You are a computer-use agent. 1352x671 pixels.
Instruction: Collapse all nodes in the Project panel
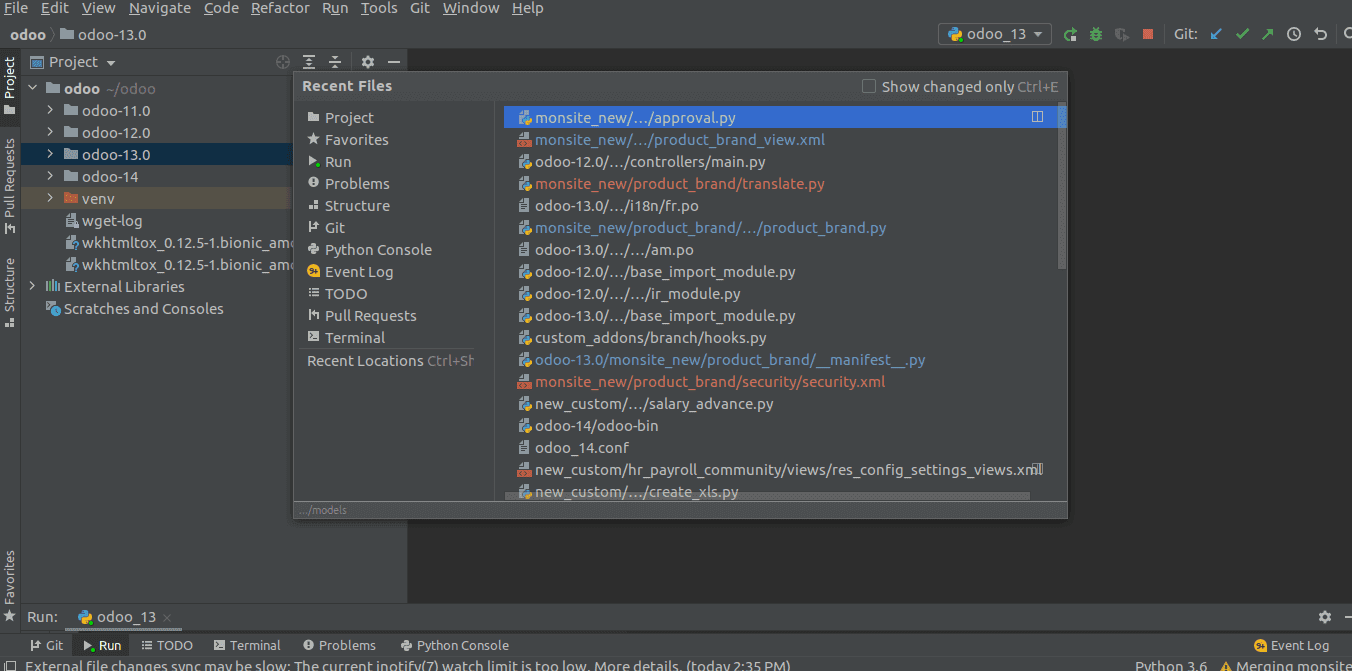pos(335,62)
